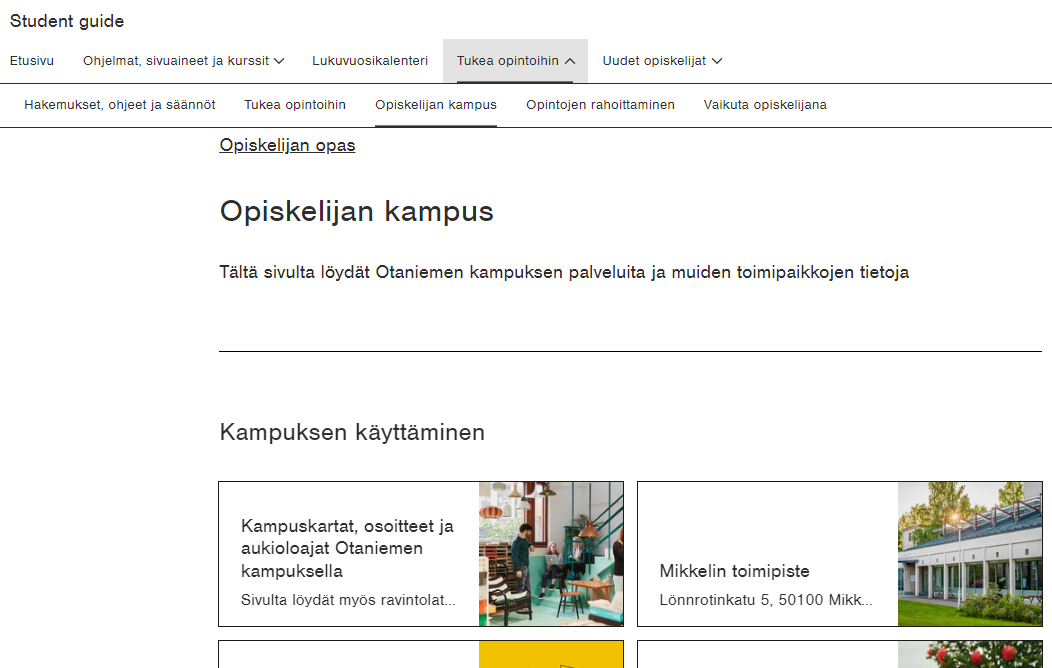1052x668 pixels.
Task: Expand the Uudet opiskelijat dropdown
Action: point(662,61)
